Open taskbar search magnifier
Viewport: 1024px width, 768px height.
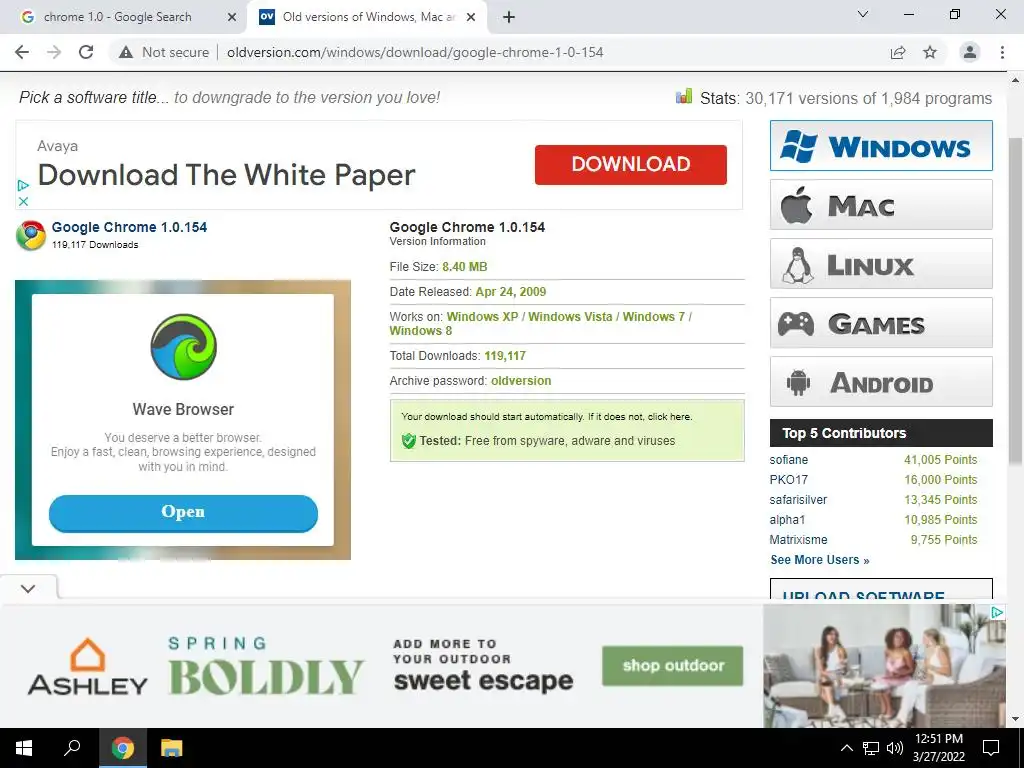[72, 748]
